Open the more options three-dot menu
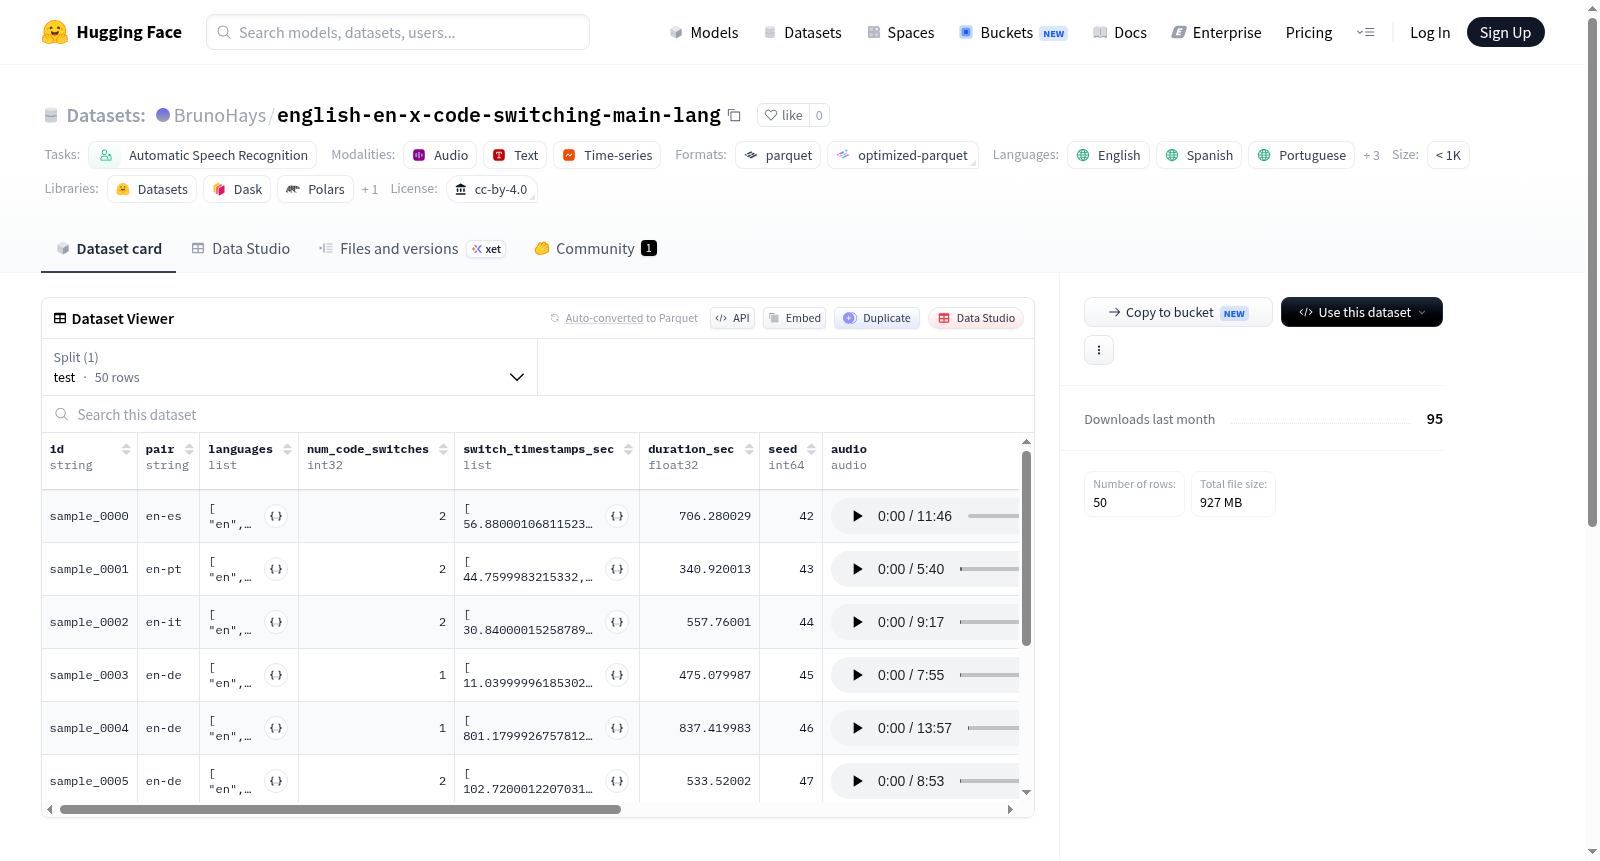The image size is (1600, 861). [x=1099, y=350]
